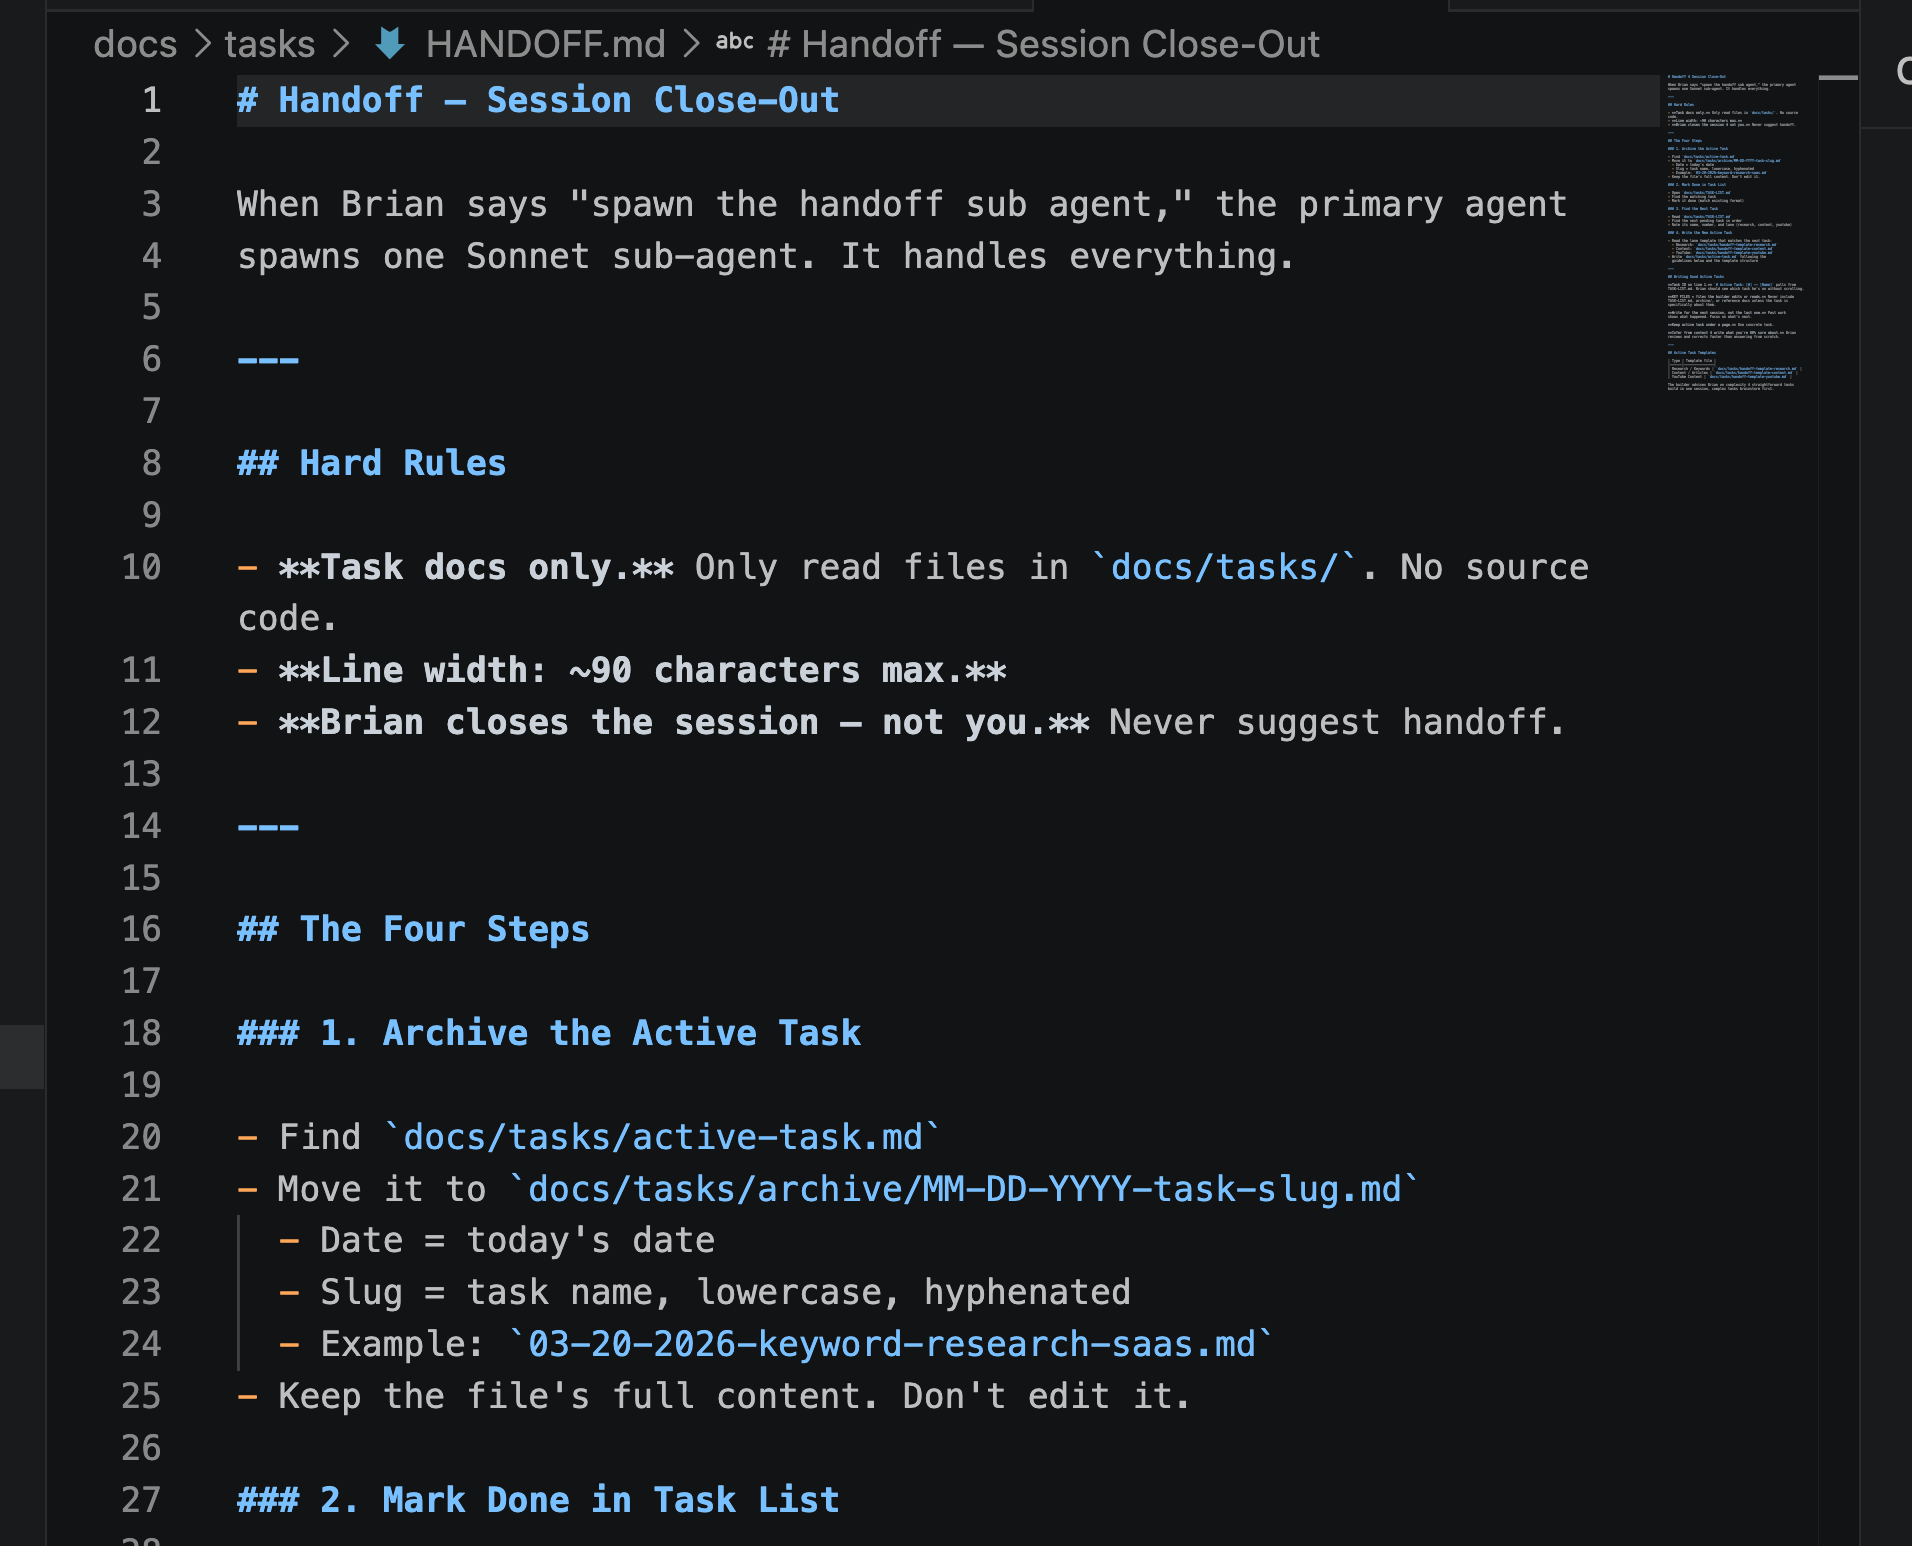The width and height of the screenshot is (1912, 1546).
Task: Click the example filename 03-20-2026-keyword-research-saas.md
Action: coord(890,1344)
